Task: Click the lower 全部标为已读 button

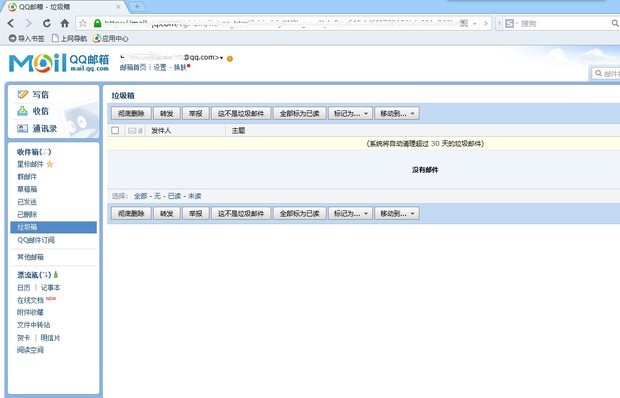Action: [299, 213]
